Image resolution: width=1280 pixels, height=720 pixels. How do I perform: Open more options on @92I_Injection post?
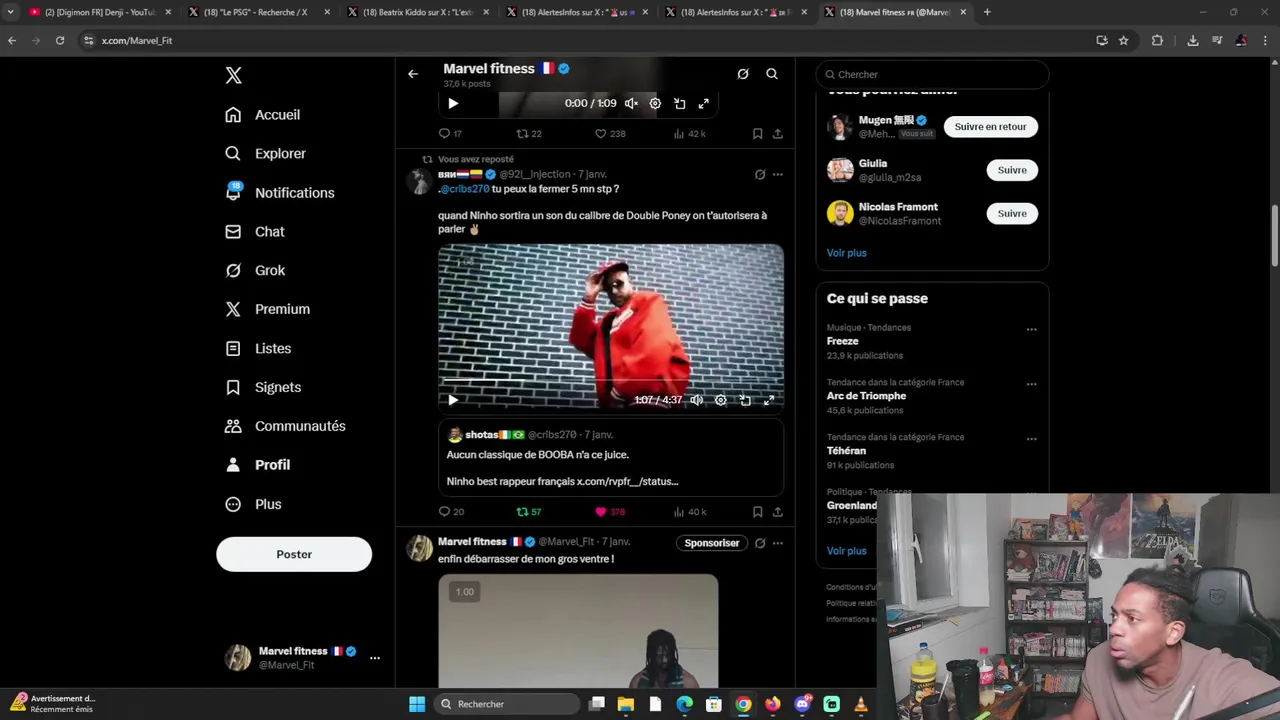[x=778, y=175]
